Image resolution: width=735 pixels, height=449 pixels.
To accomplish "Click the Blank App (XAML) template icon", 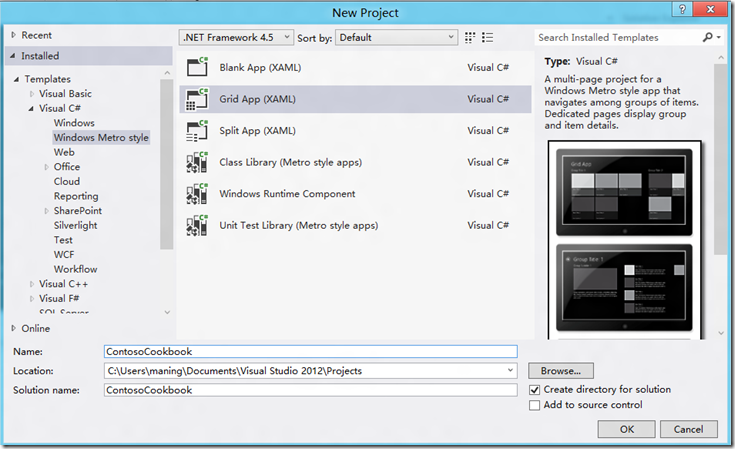I will click(197, 67).
